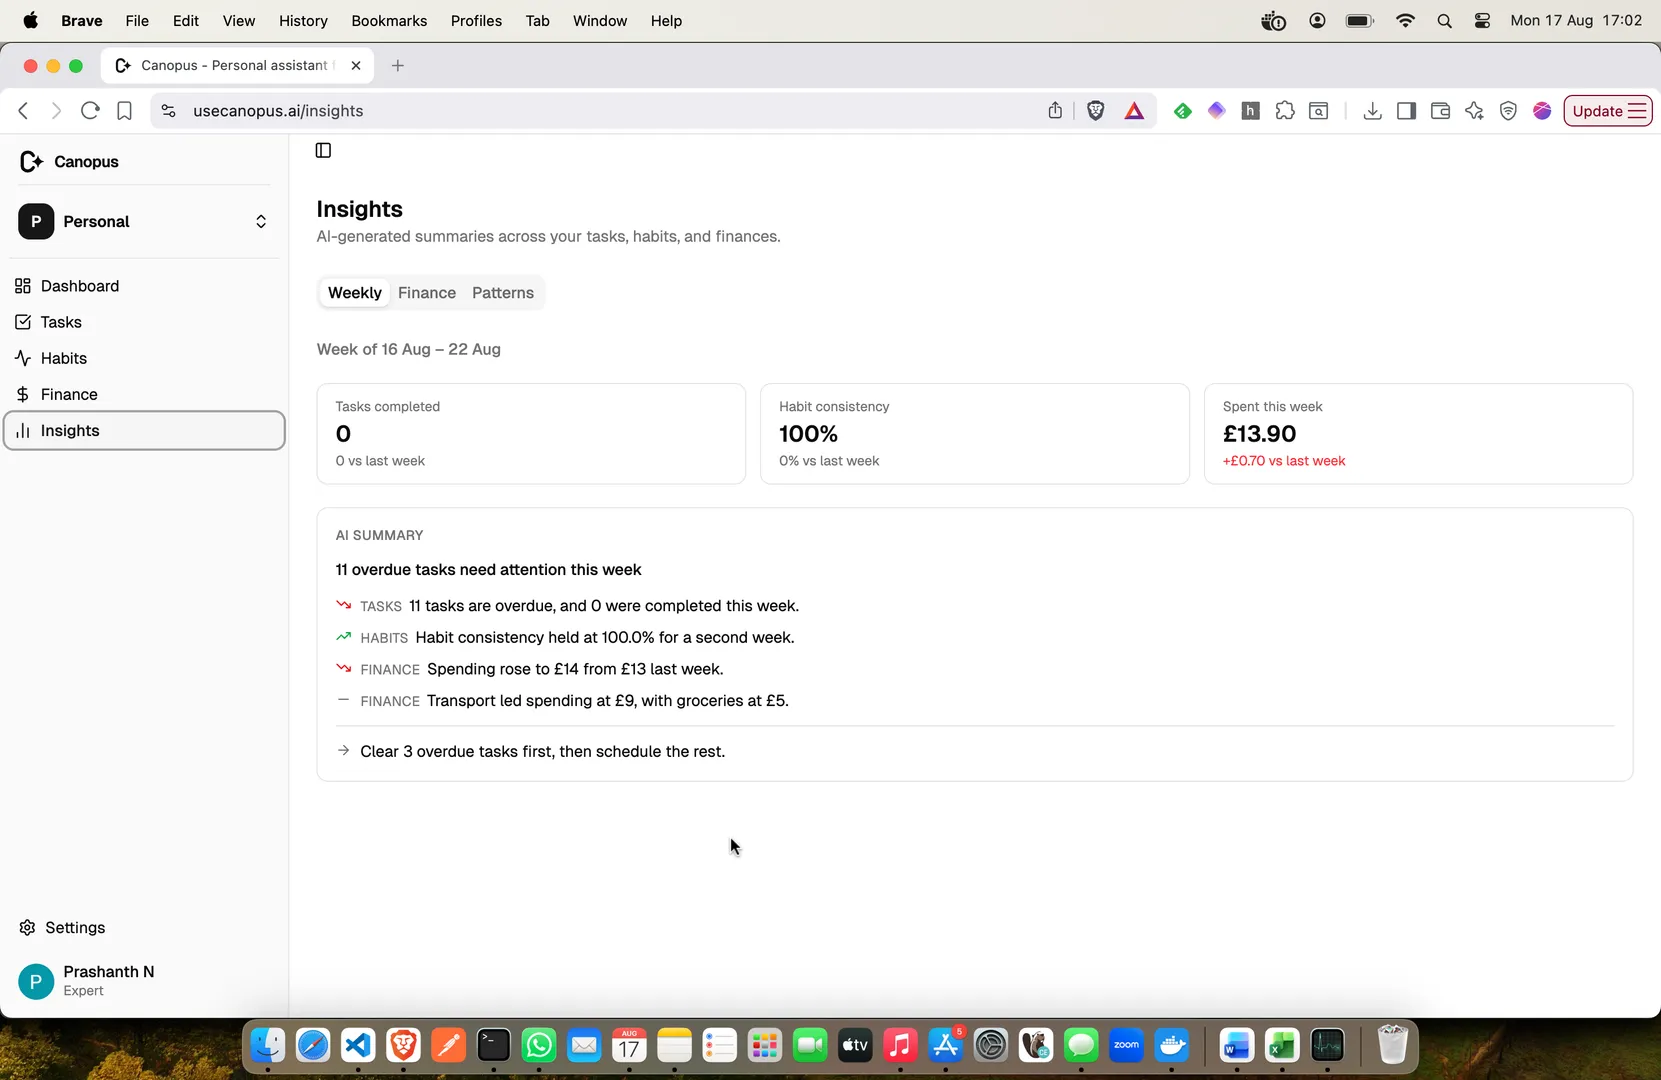1661x1080 pixels.
Task: Open the History menu in menu bar
Action: [303, 21]
